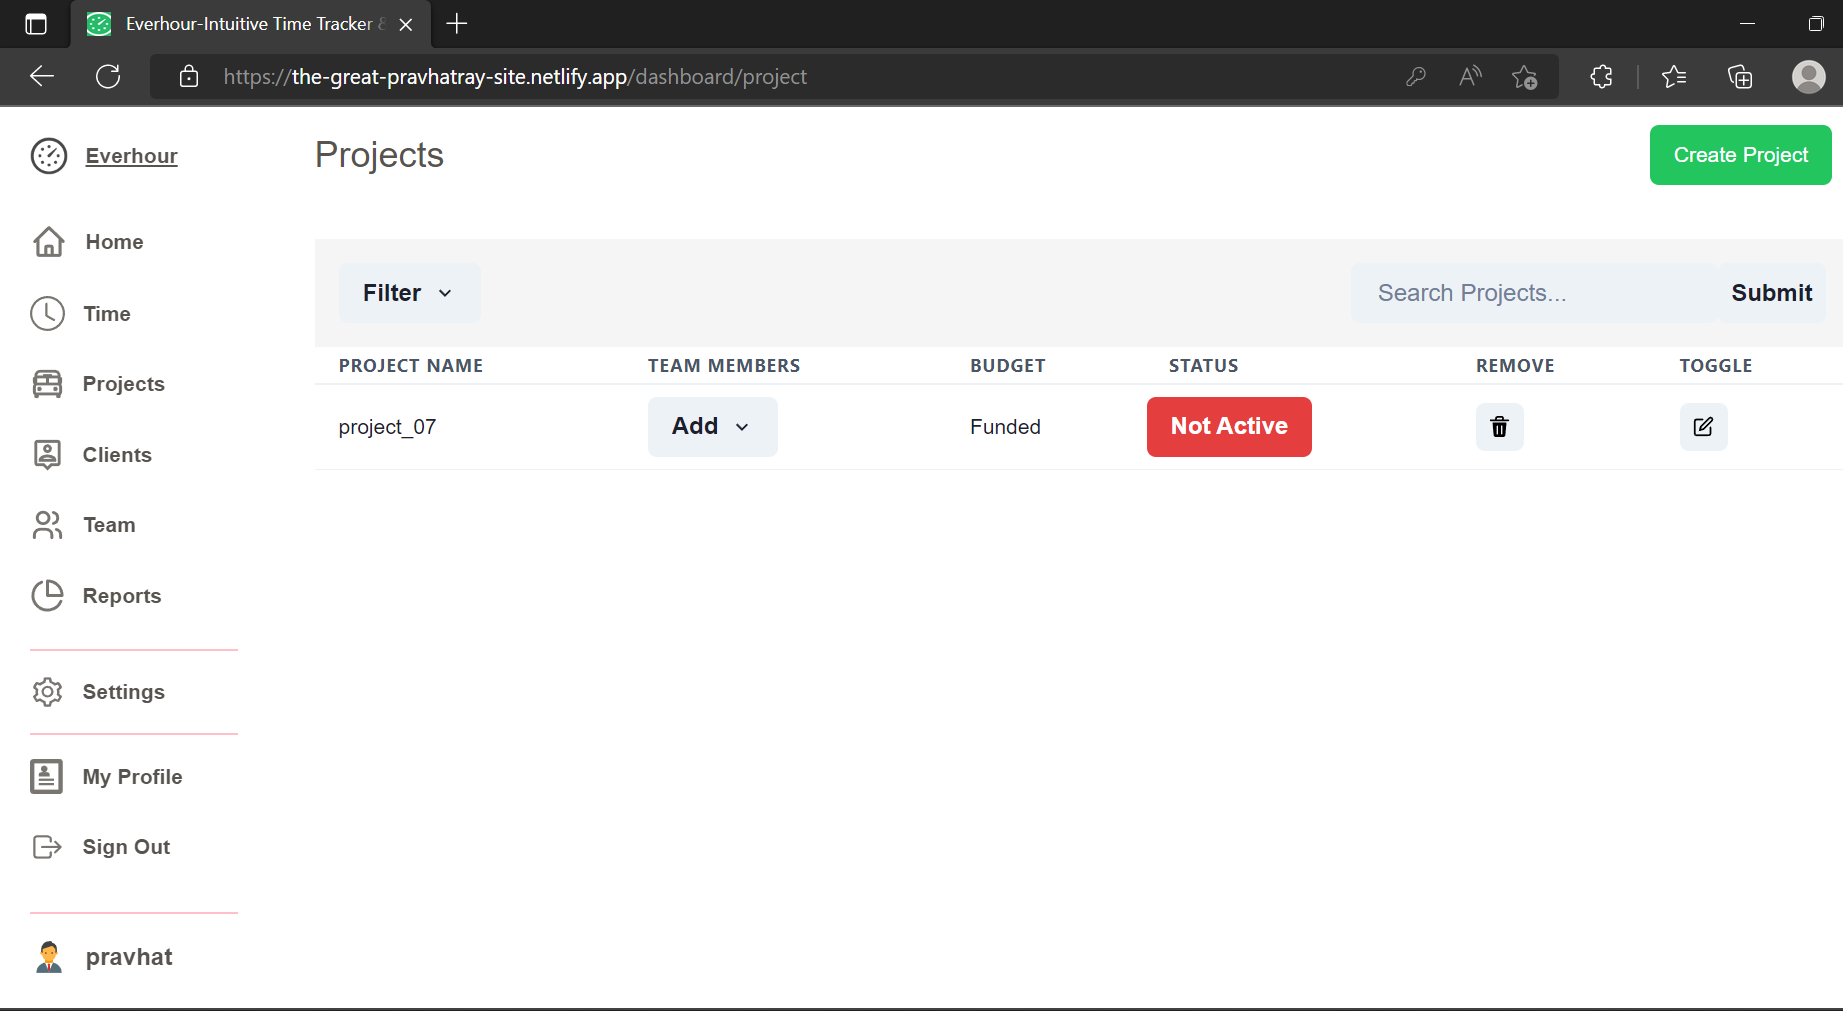Image resolution: width=1843 pixels, height=1011 pixels.
Task: Go back with the browser back arrow
Action: coord(42,77)
